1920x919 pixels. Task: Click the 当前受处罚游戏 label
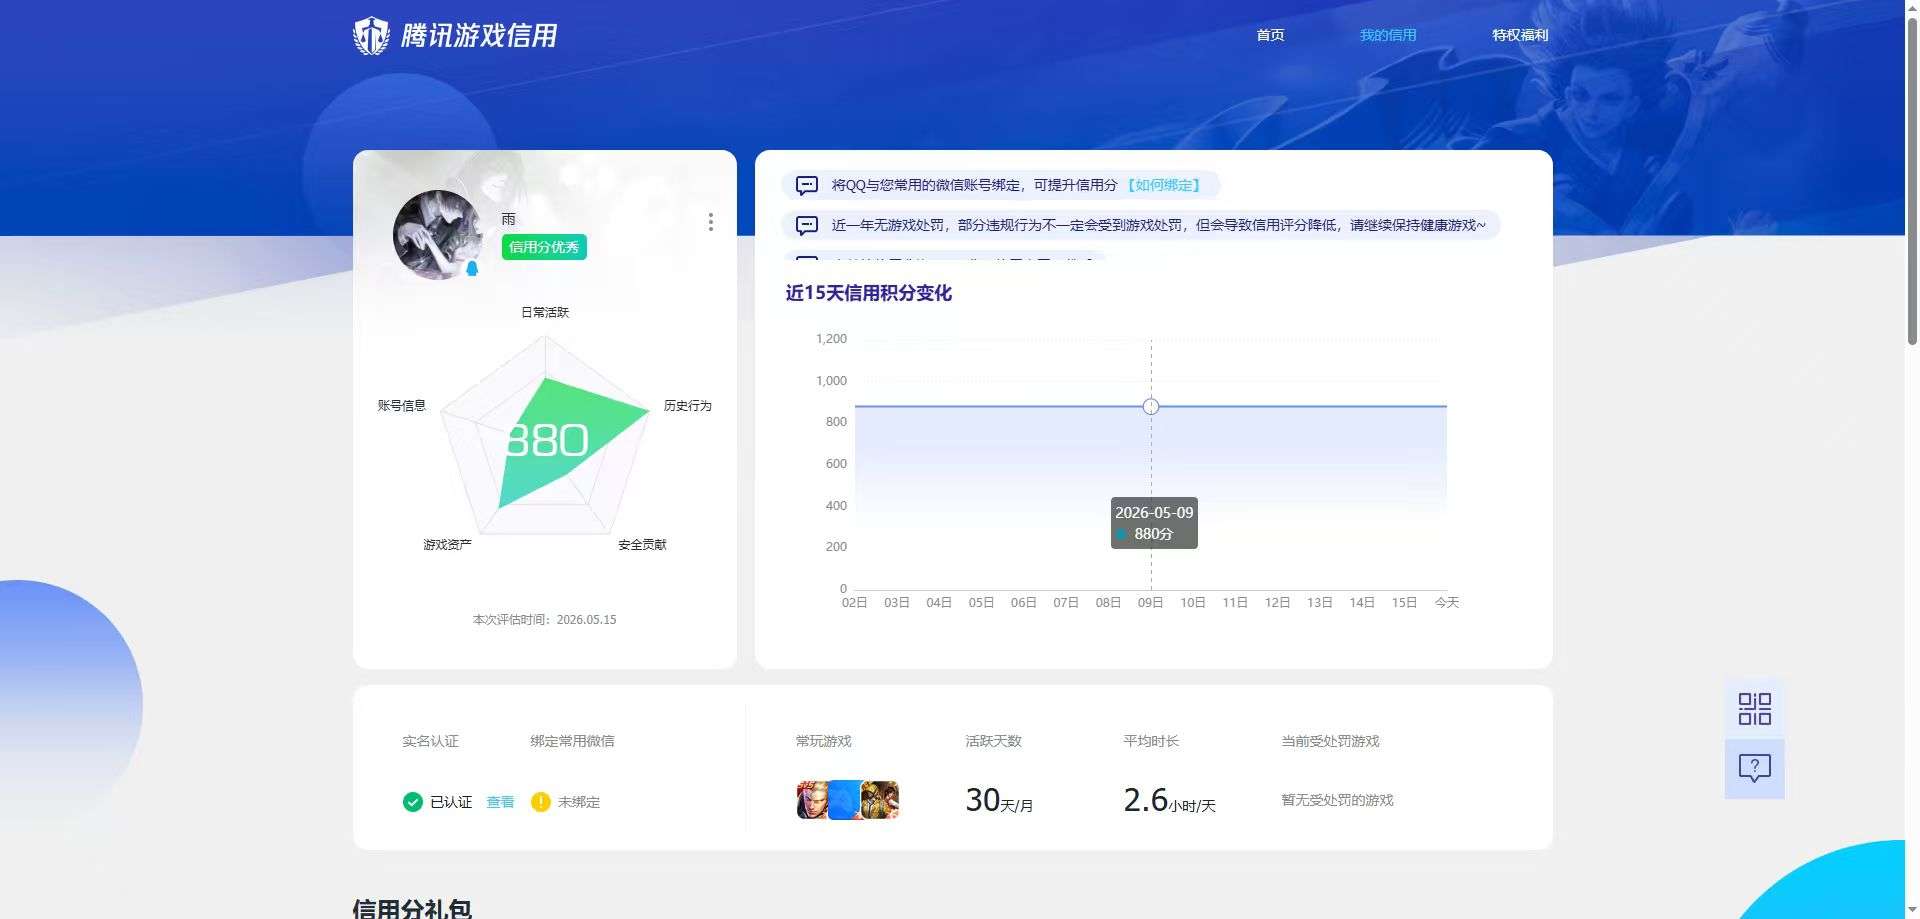coord(1330,741)
